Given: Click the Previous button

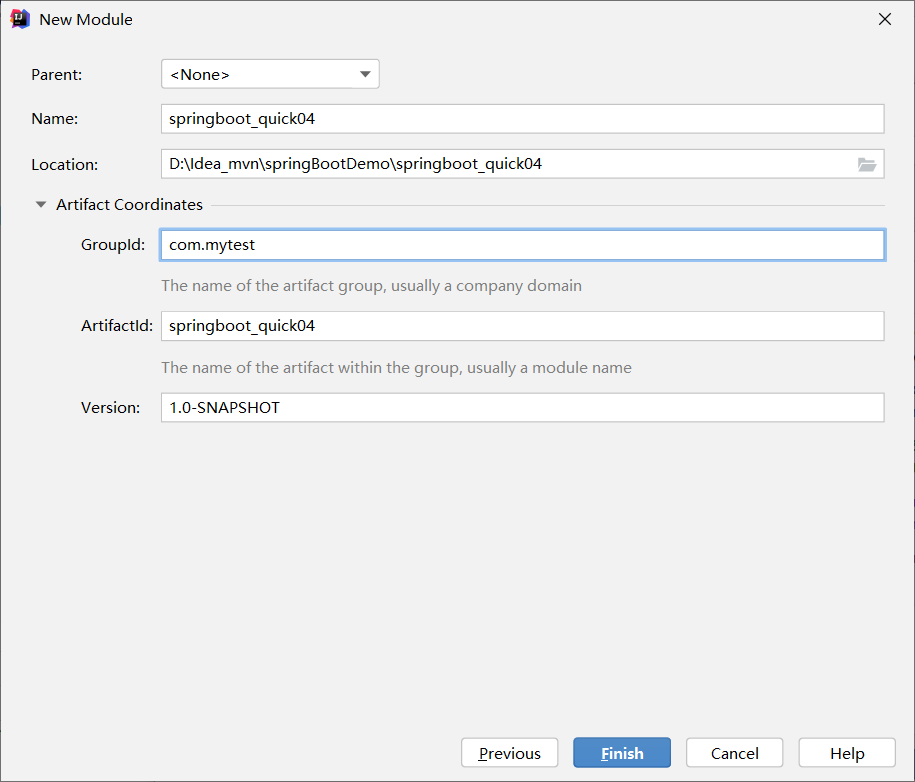Looking at the screenshot, I should (x=509, y=752).
